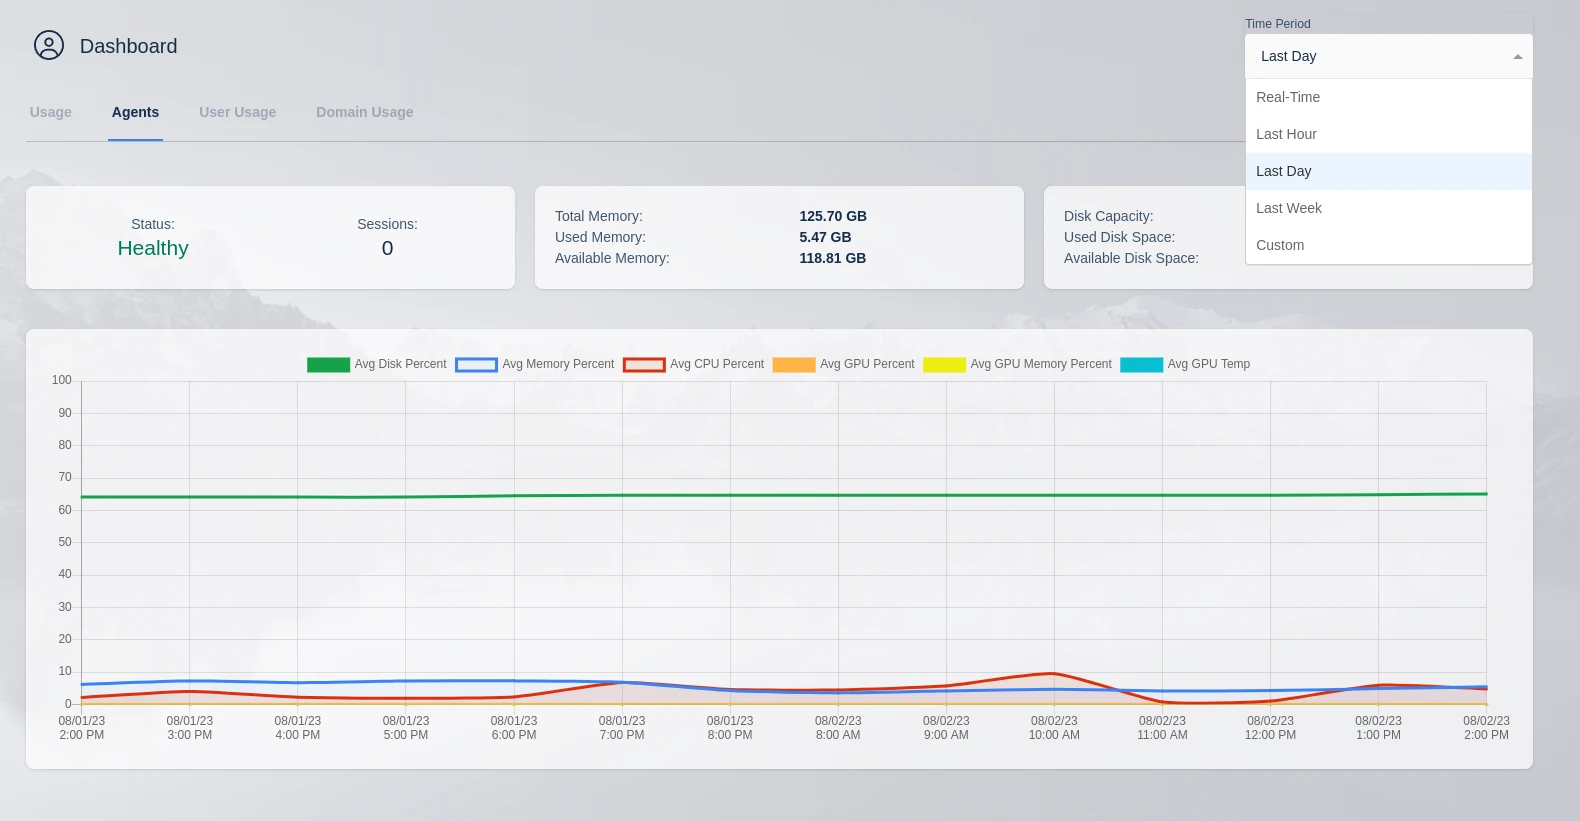Select Real-Time from the time period list
The image size is (1580, 821).
[x=1288, y=97]
